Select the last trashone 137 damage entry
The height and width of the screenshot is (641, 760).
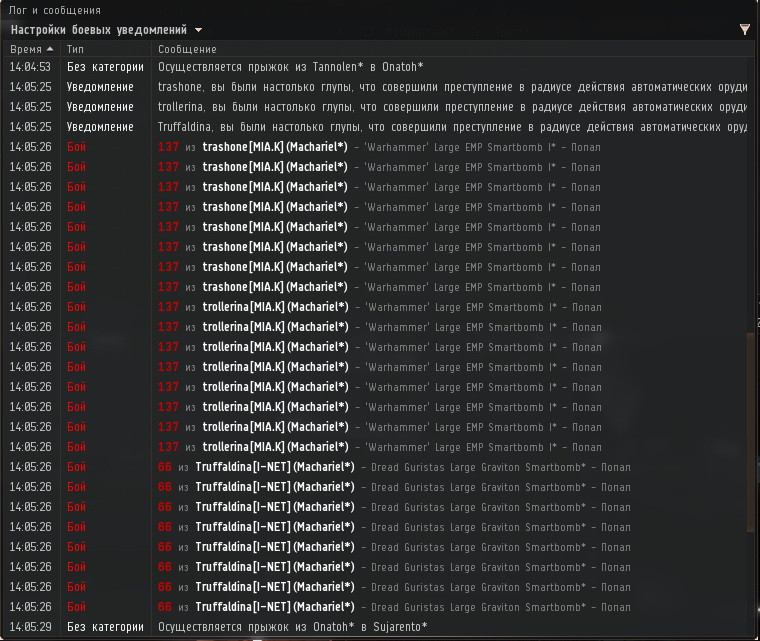[x=380, y=287]
